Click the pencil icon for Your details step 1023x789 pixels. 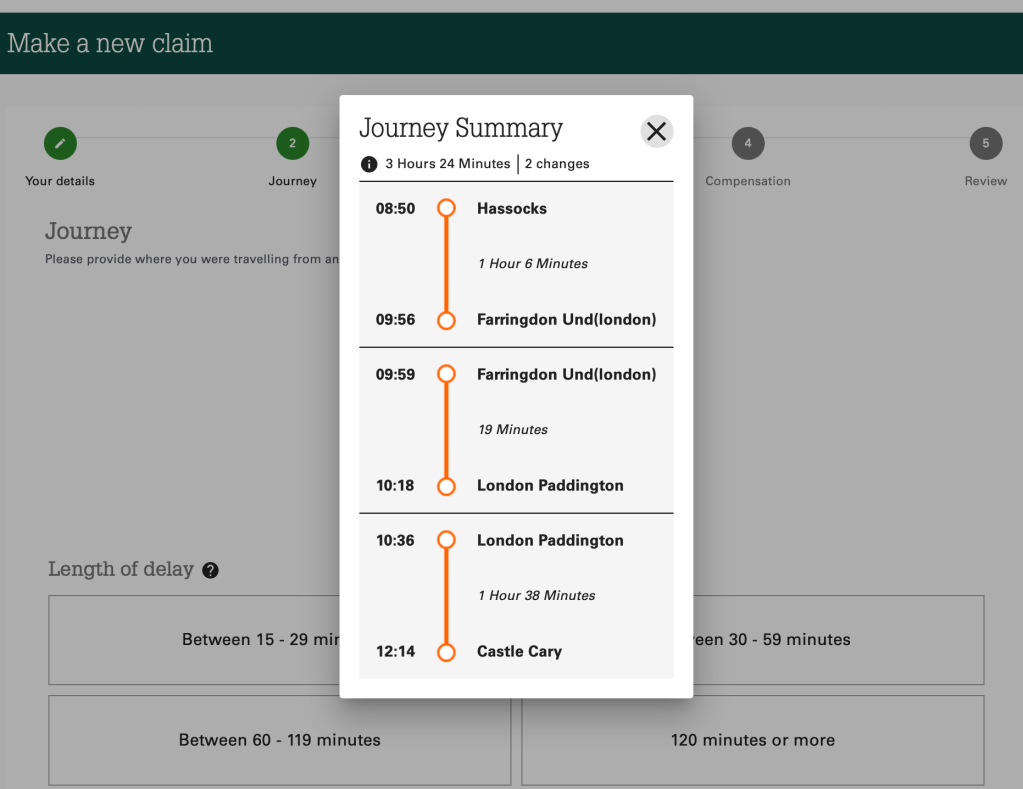[x=60, y=144]
